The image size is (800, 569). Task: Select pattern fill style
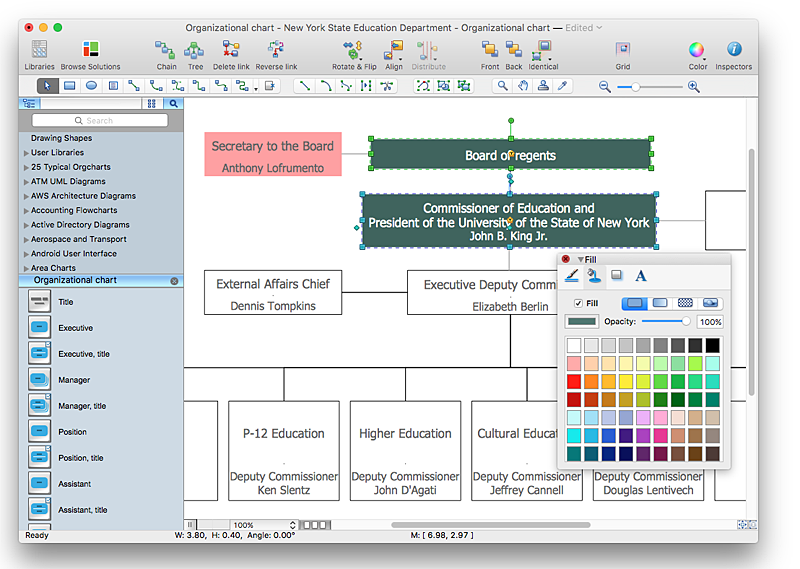point(685,303)
